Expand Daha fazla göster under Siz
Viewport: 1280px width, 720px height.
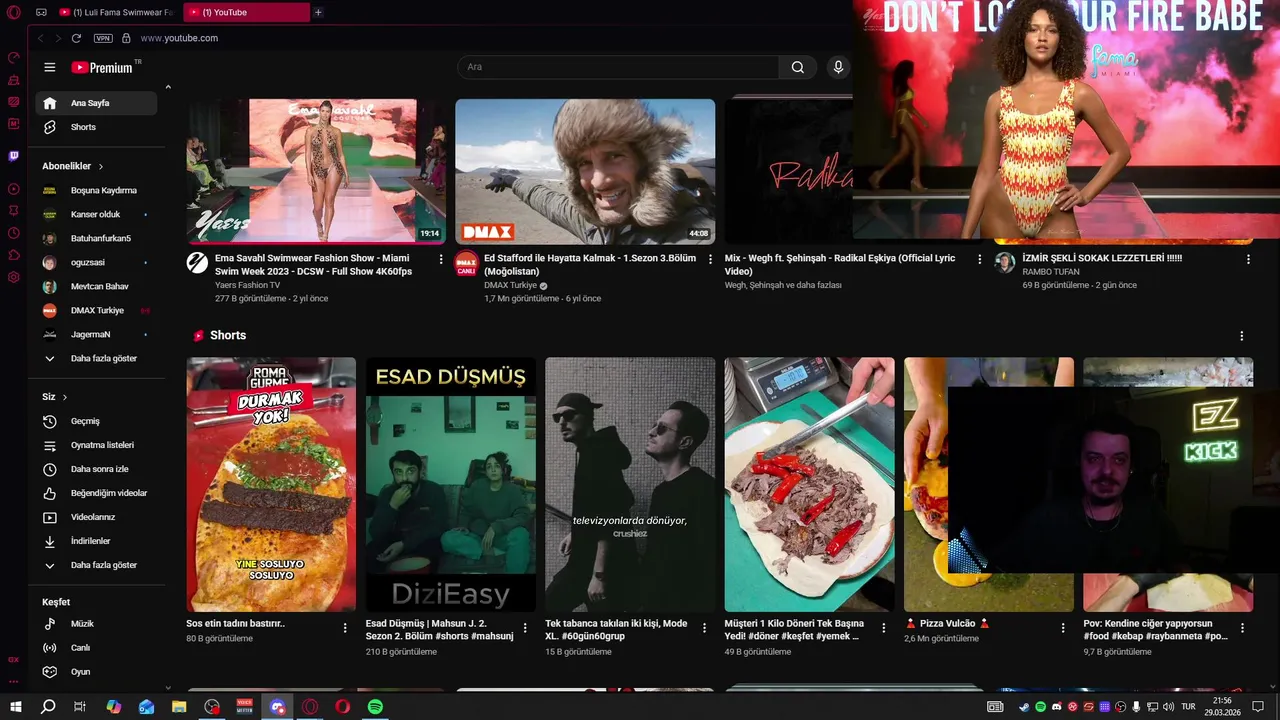[96, 565]
